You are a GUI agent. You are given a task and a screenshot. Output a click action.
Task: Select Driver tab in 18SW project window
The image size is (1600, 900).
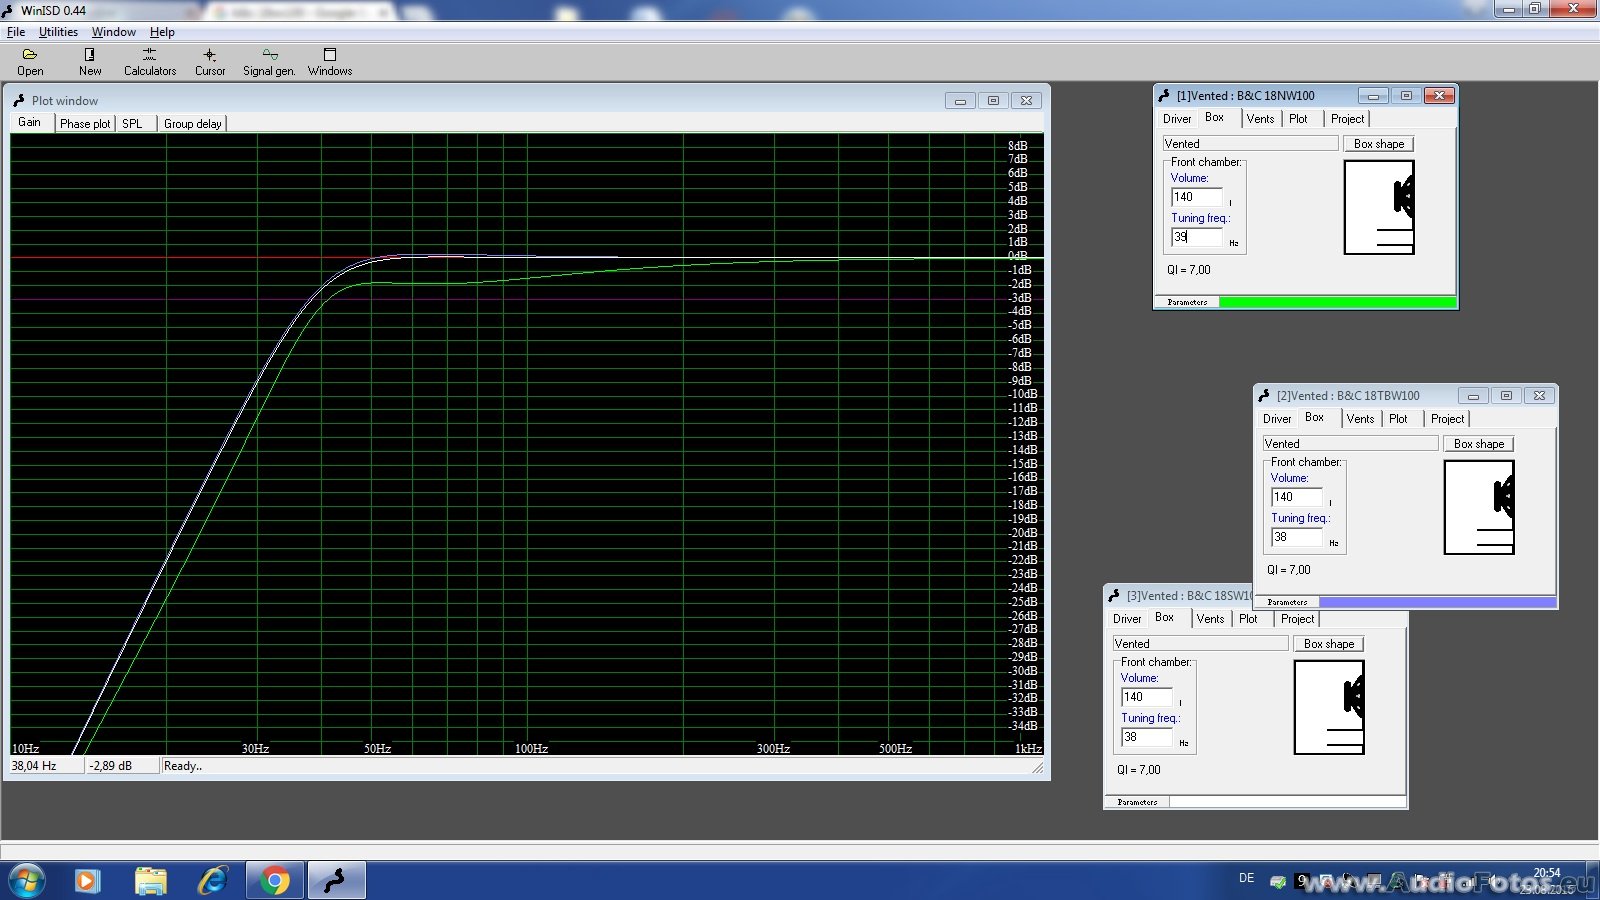(x=1127, y=619)
